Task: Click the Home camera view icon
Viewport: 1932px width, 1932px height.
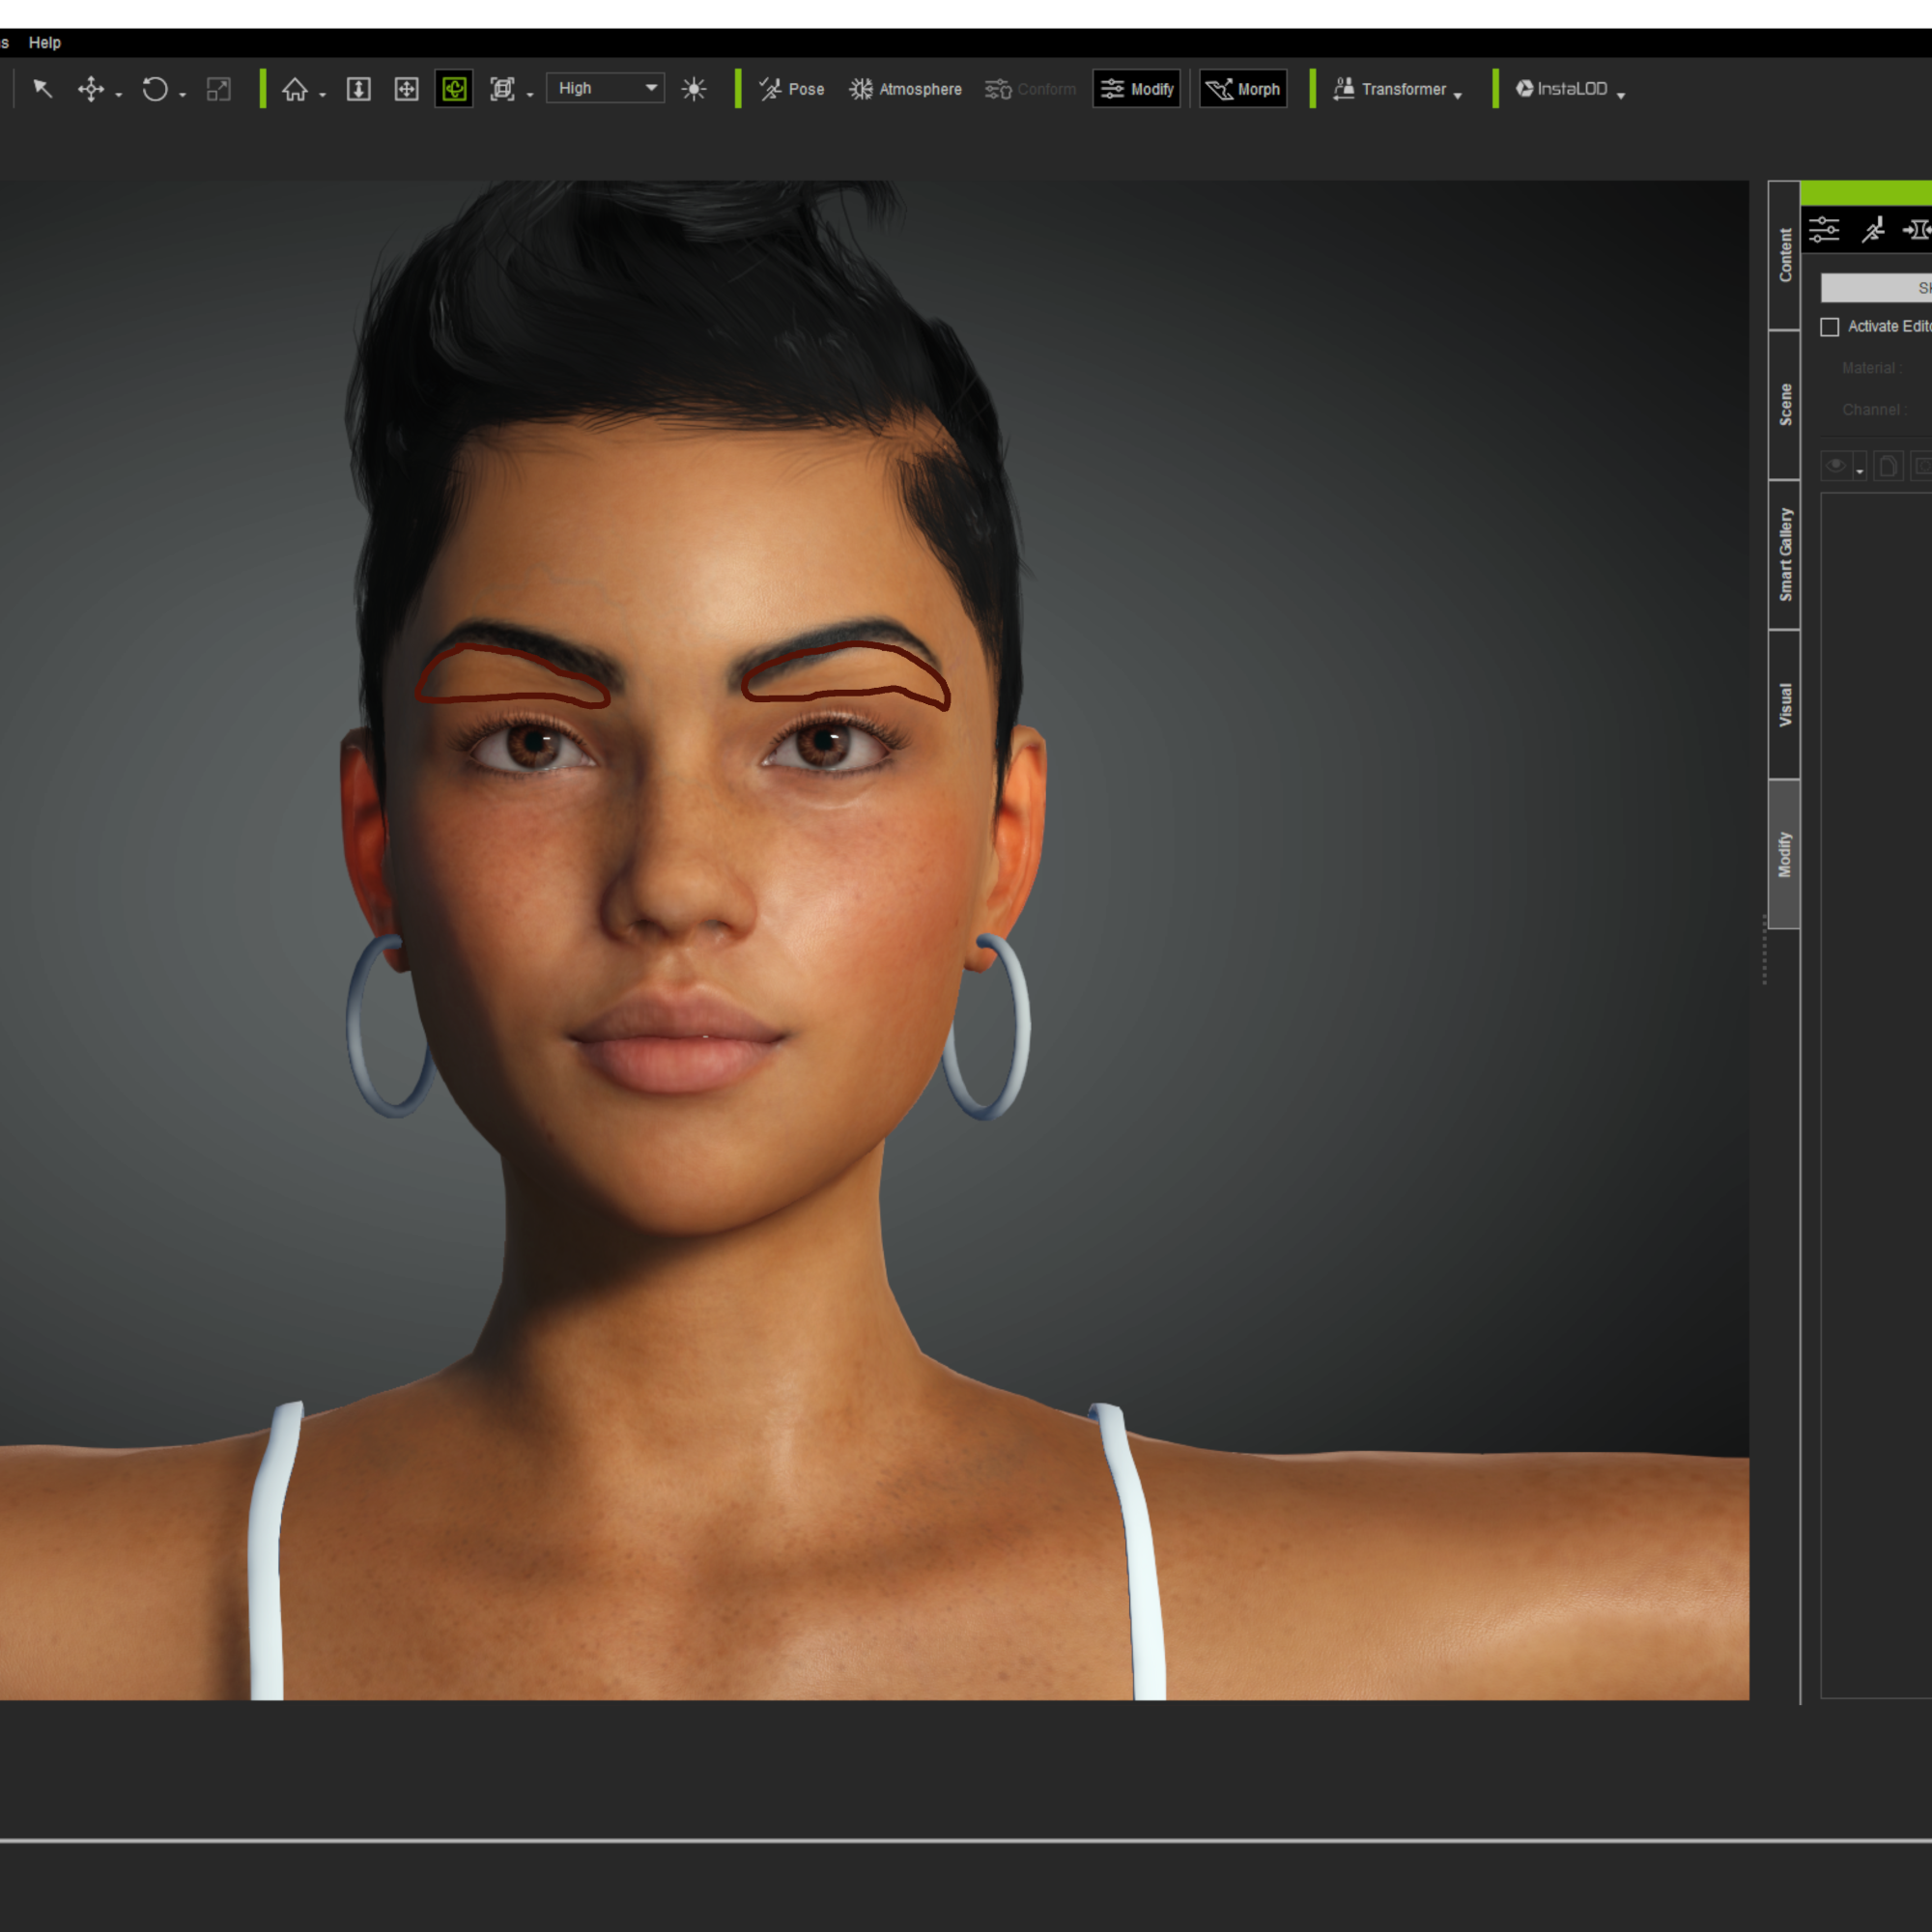Action: tap(295, 89)
